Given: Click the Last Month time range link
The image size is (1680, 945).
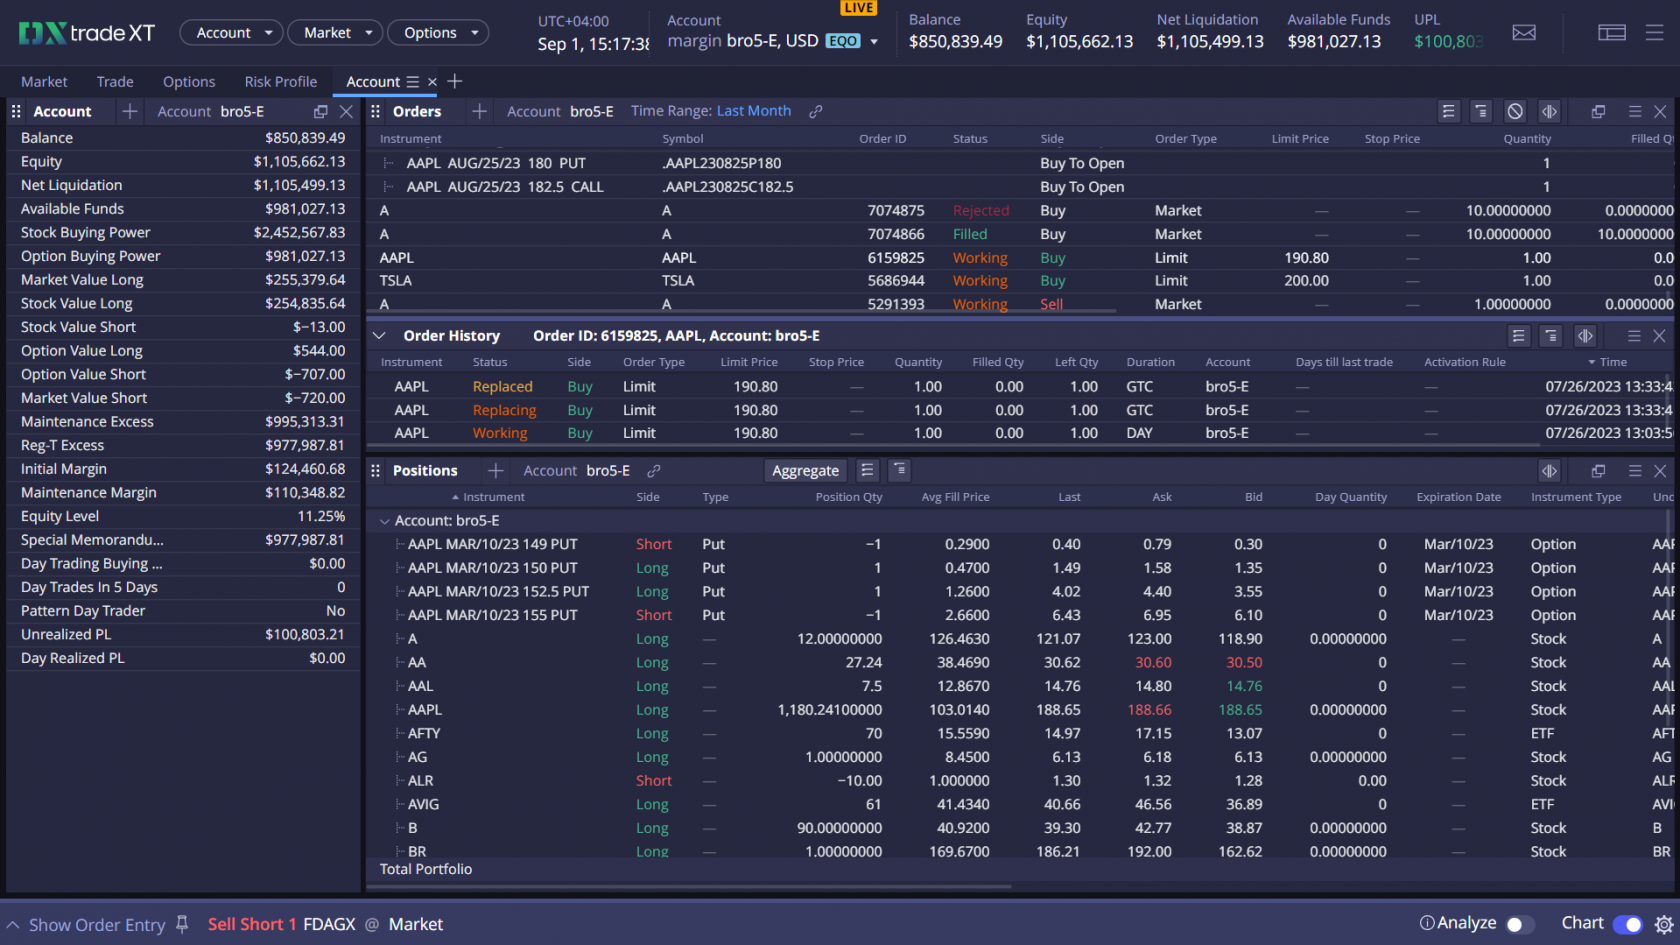Looking at the screenshot, I should 754,111.
